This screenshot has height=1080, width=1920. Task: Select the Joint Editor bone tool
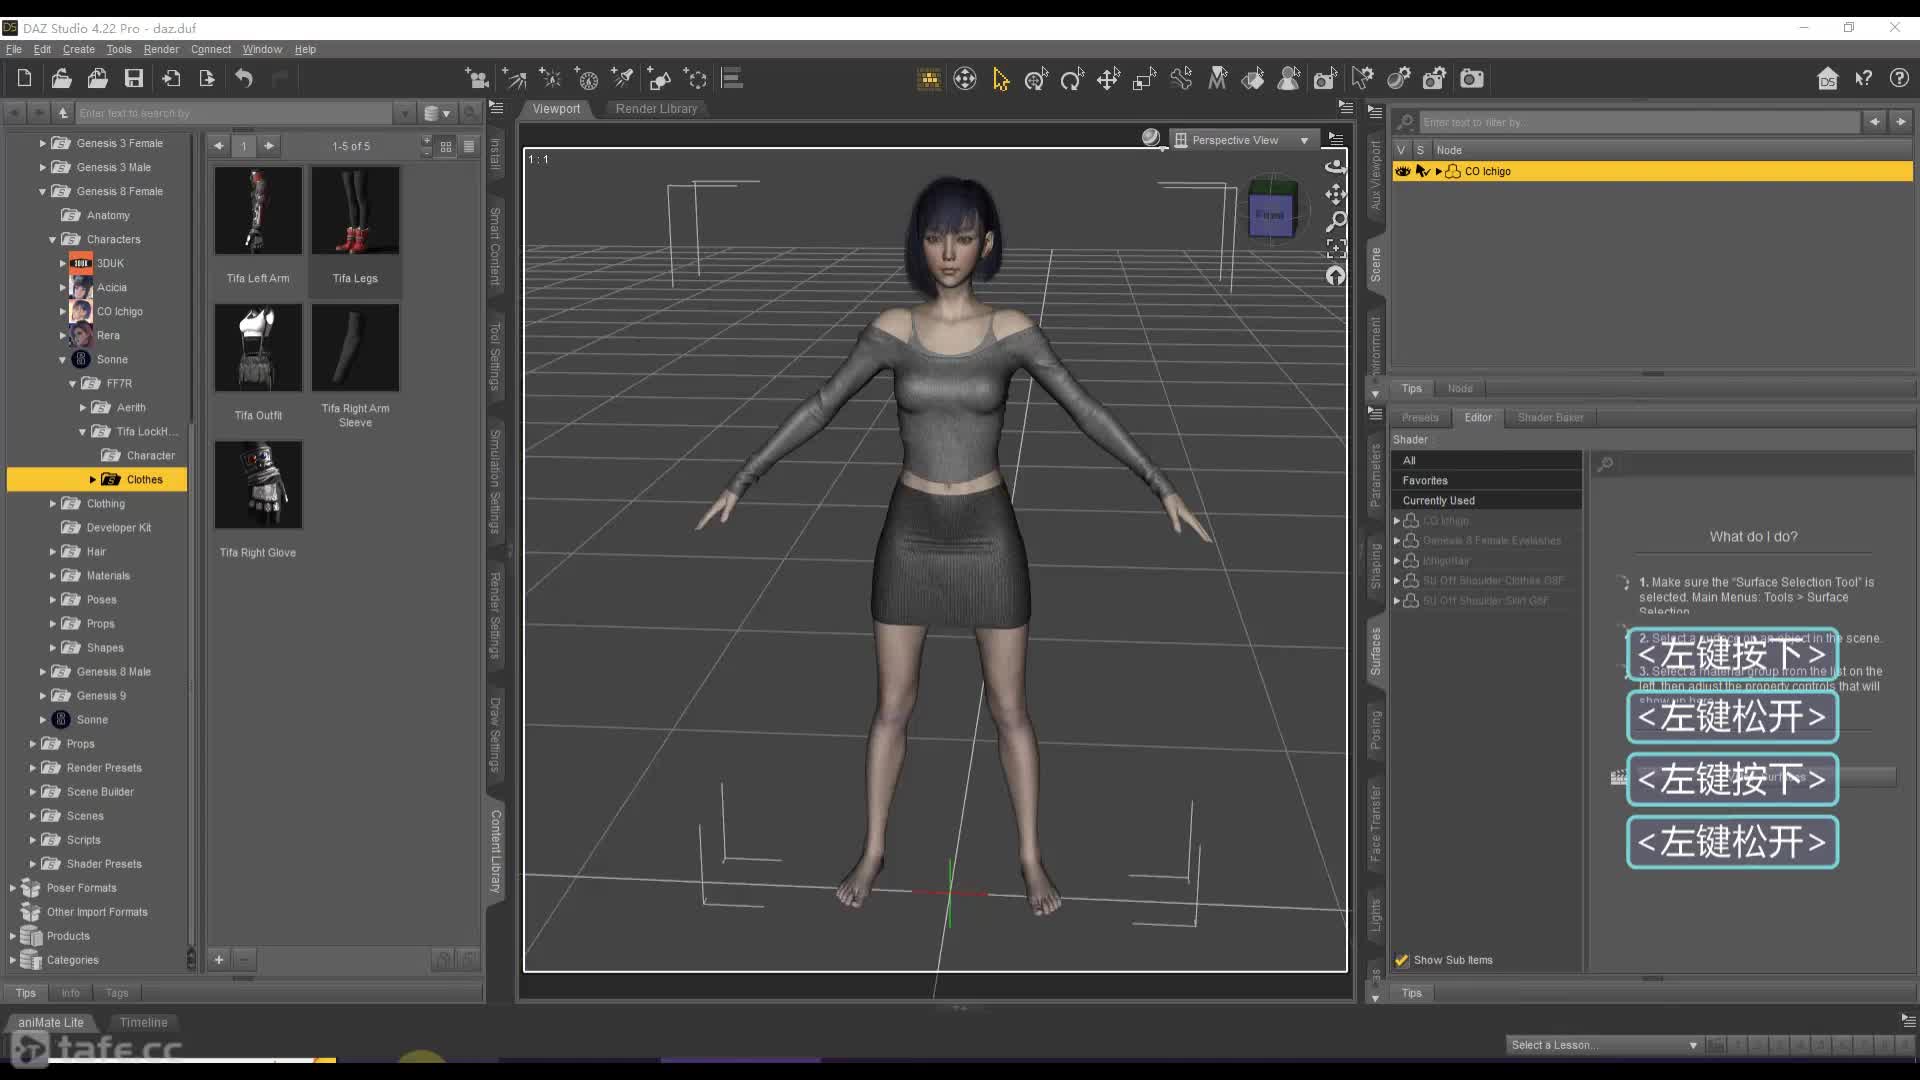point(1181,78)
